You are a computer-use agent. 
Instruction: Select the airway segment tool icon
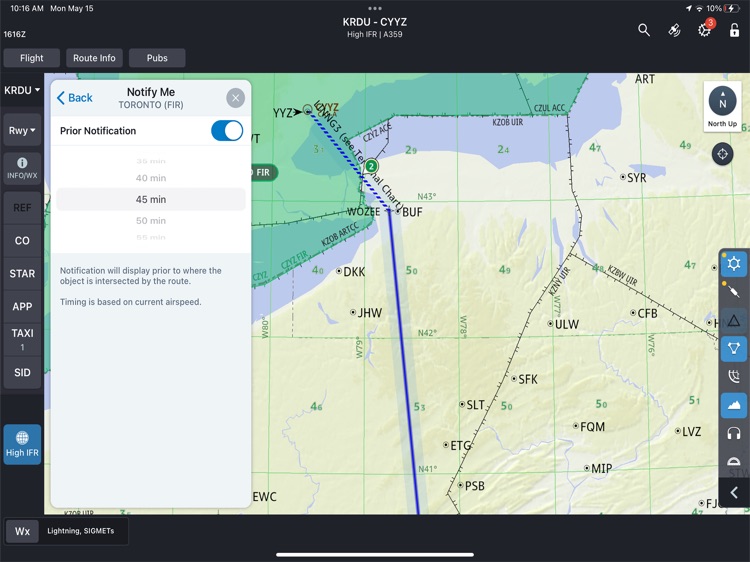click(734, 292)
